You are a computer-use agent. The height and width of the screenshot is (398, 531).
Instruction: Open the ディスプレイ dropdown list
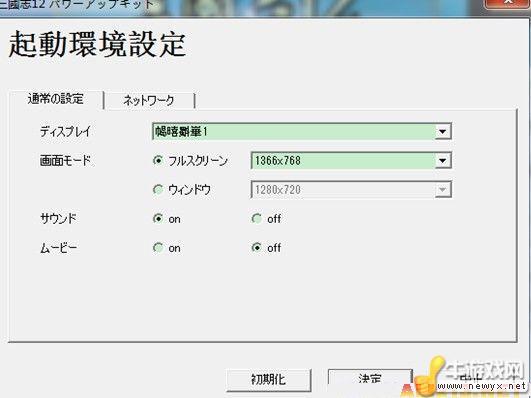pyautogui.click(x=443, y=131)
